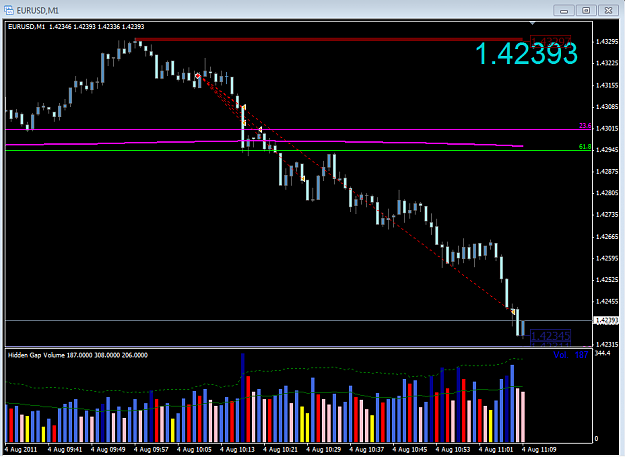Click the 4 Aug 2011 date label
Screen dimensions: 625x457
point(22,449)
